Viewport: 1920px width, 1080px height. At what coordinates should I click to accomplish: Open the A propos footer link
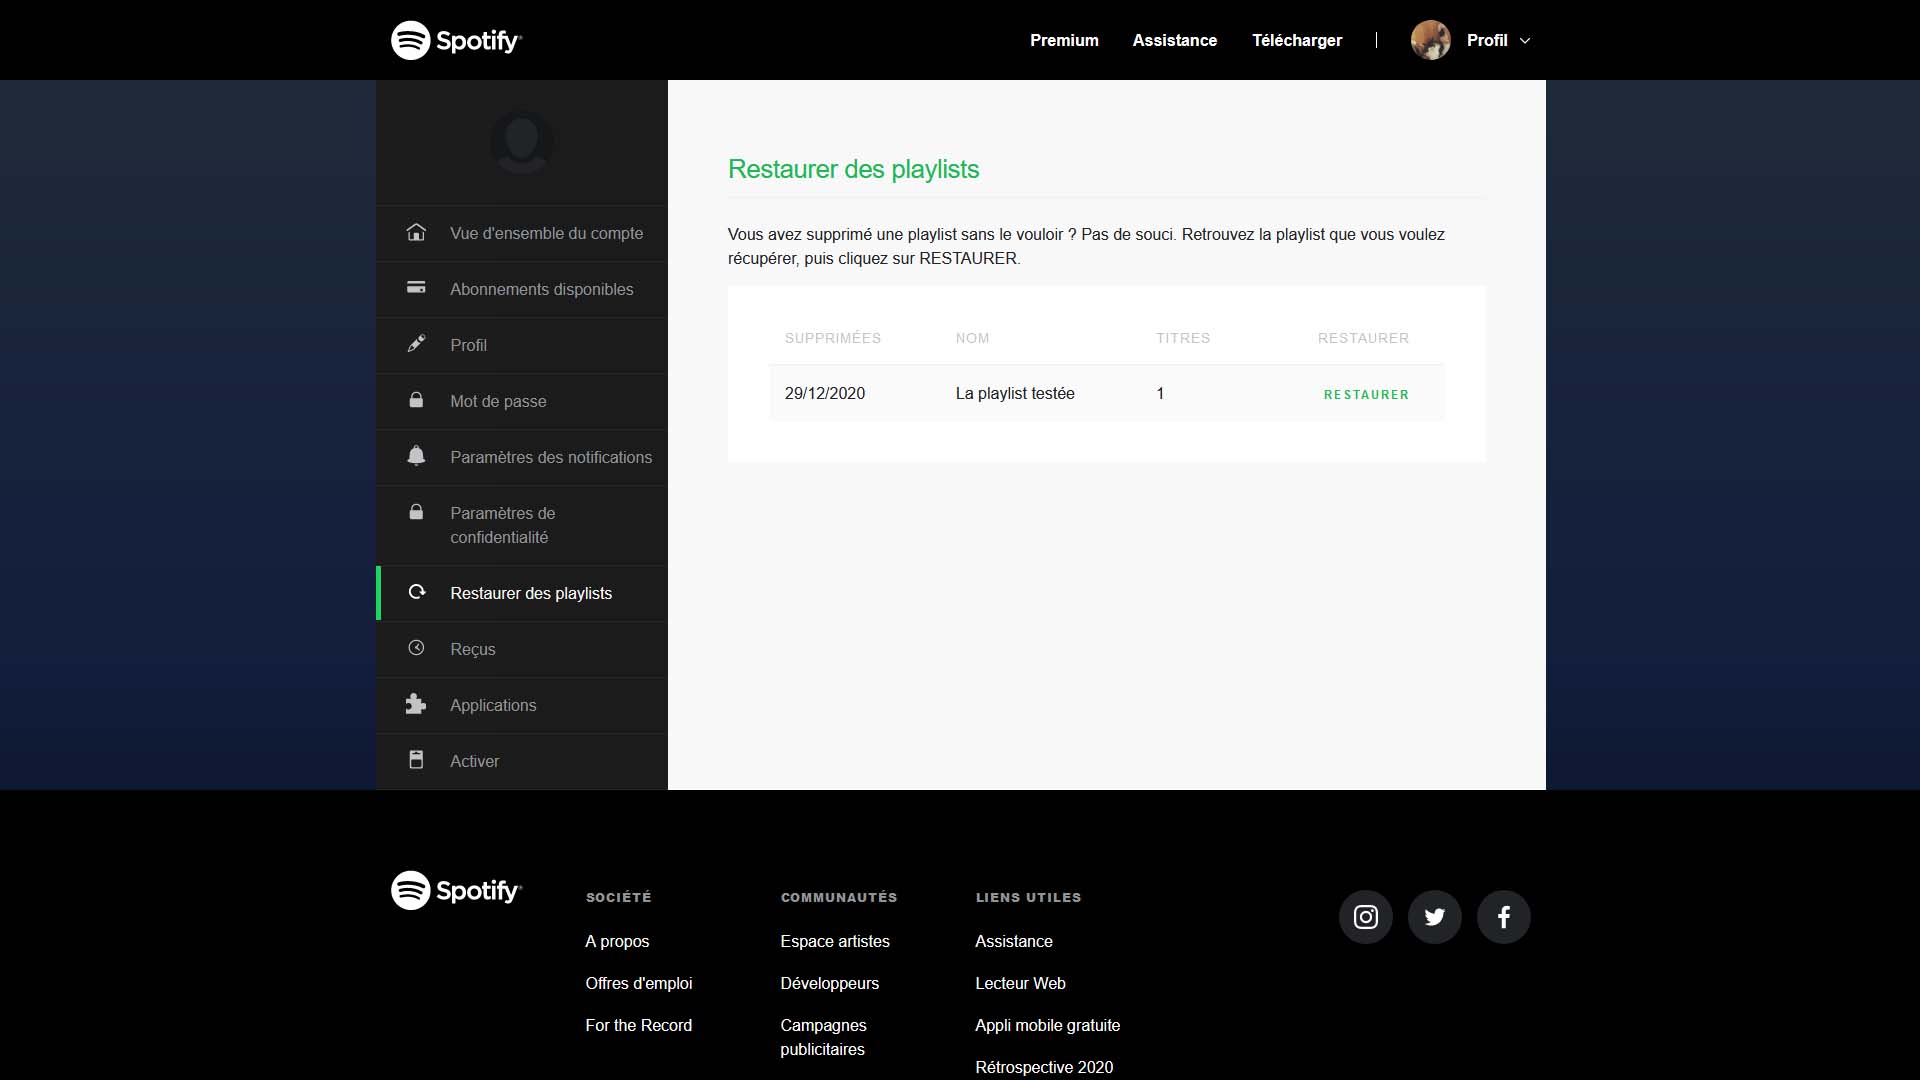tap(617, 941)
